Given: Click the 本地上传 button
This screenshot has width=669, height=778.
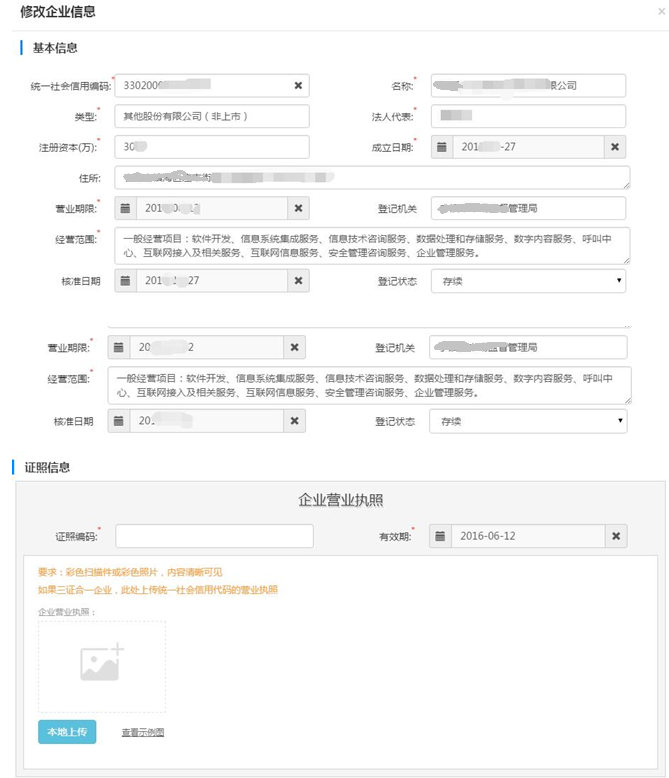Looking at the screenshot, I should 67,732.
